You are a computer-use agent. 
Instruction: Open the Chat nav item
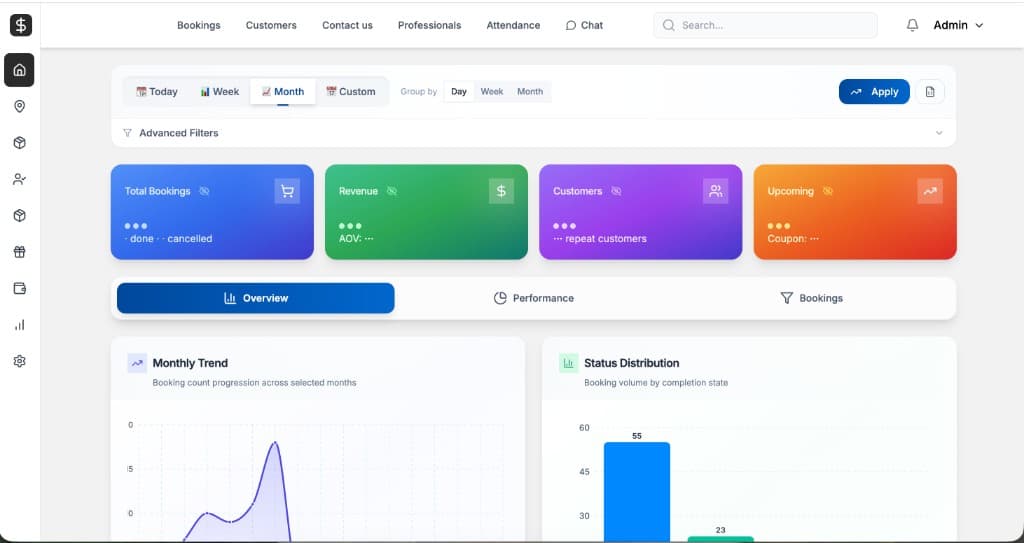point(584,25)
